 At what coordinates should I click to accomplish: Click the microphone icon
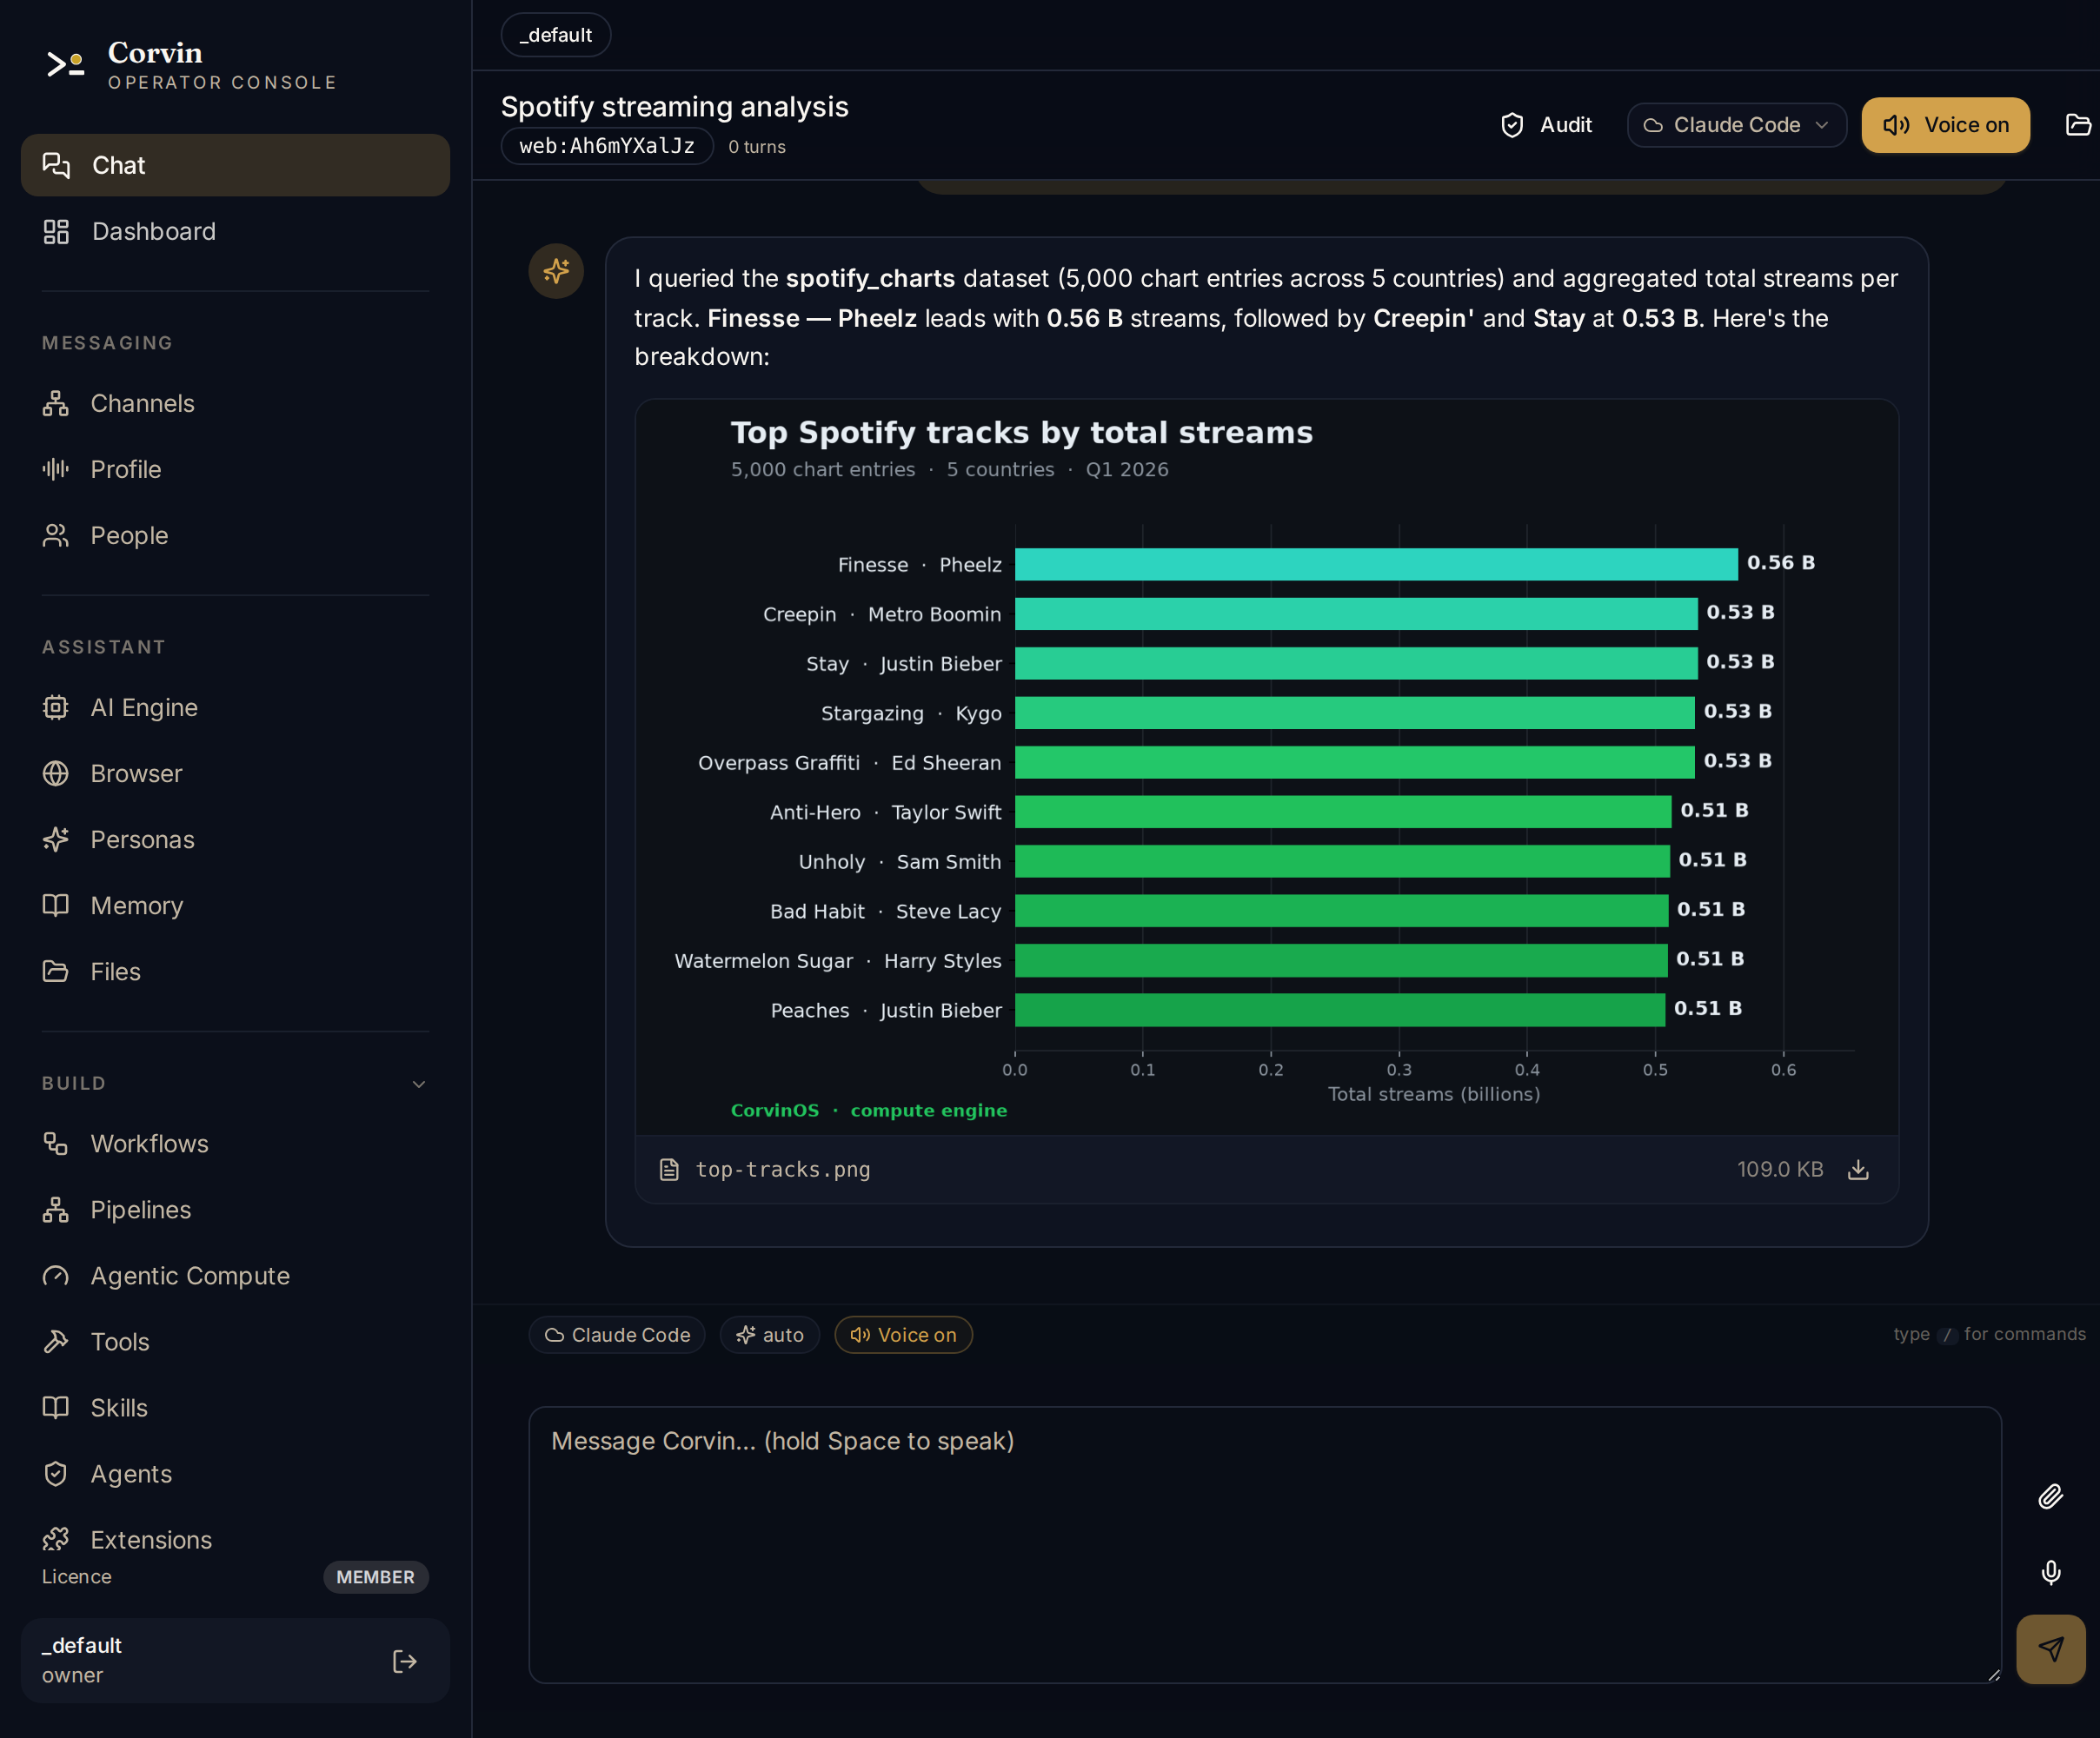(2050, 1572)
